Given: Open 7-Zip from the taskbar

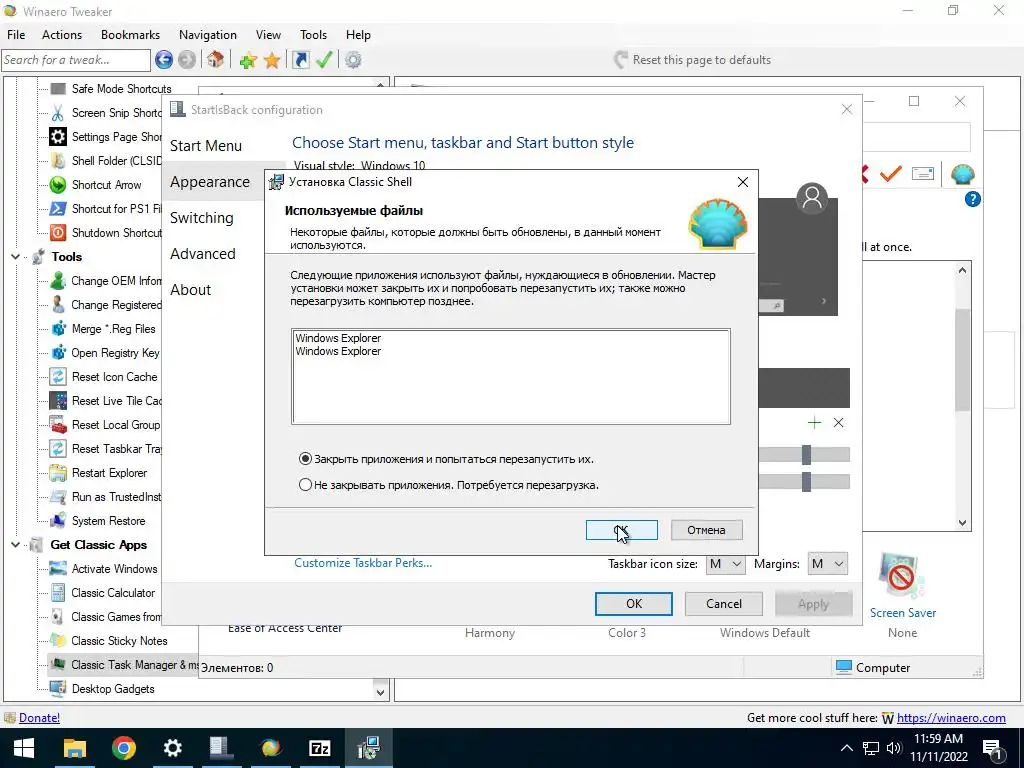Looking at the screenshot, I should coord(319,748).
